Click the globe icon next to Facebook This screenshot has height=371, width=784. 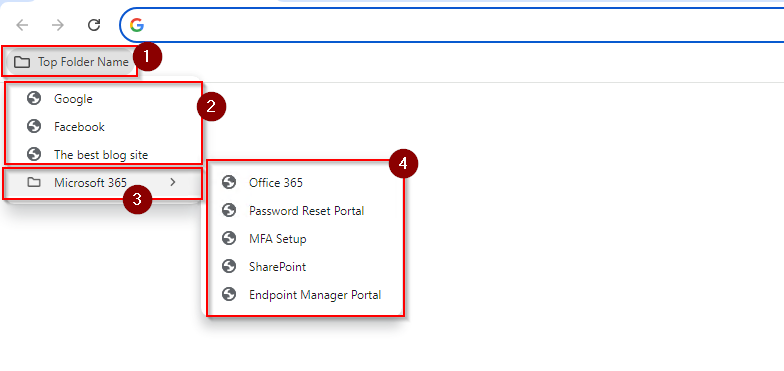pyautogui.click(x=34, y=126)
